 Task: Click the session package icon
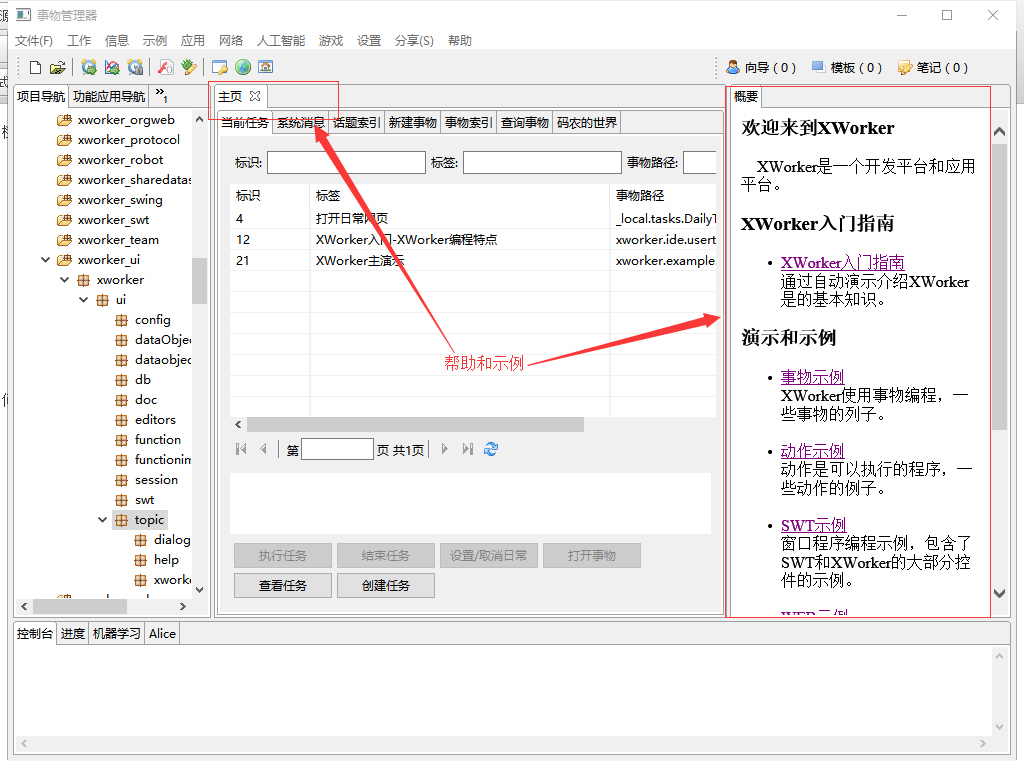(121, 480)
